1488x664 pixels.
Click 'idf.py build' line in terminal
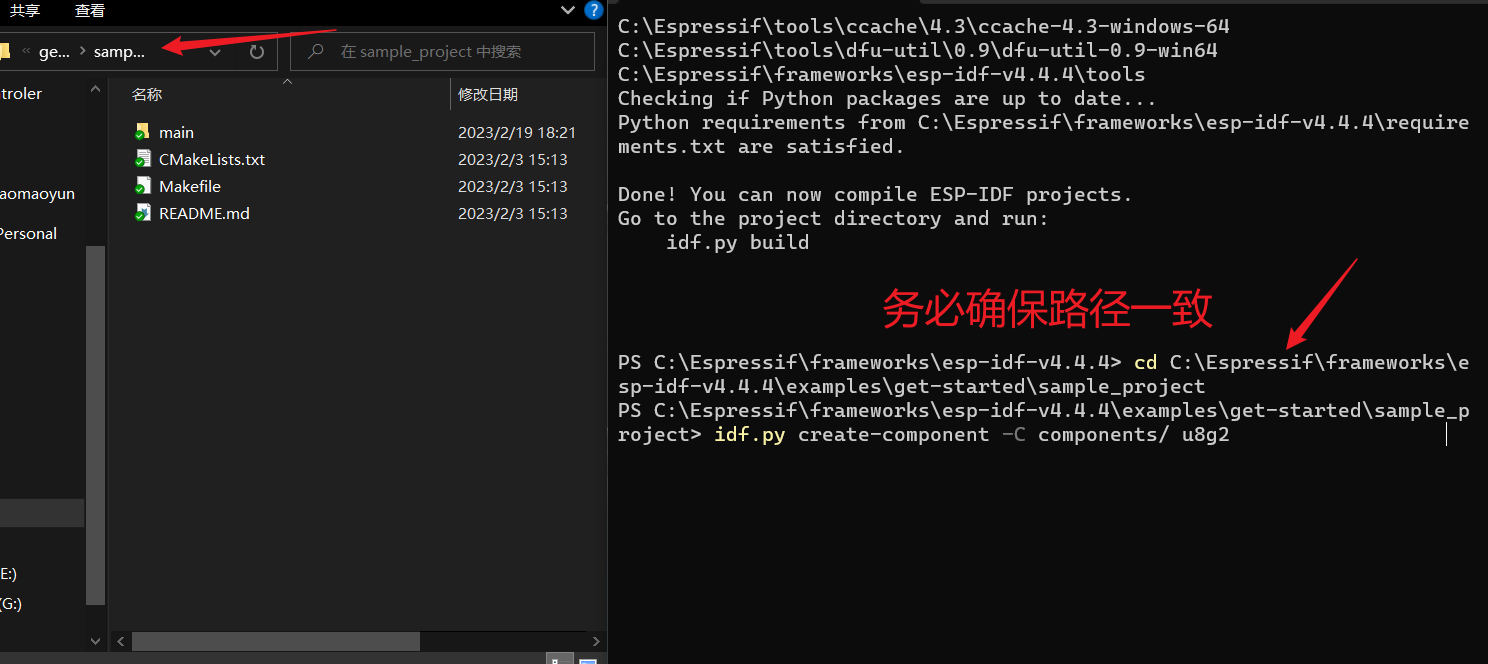tap(738, 242)
